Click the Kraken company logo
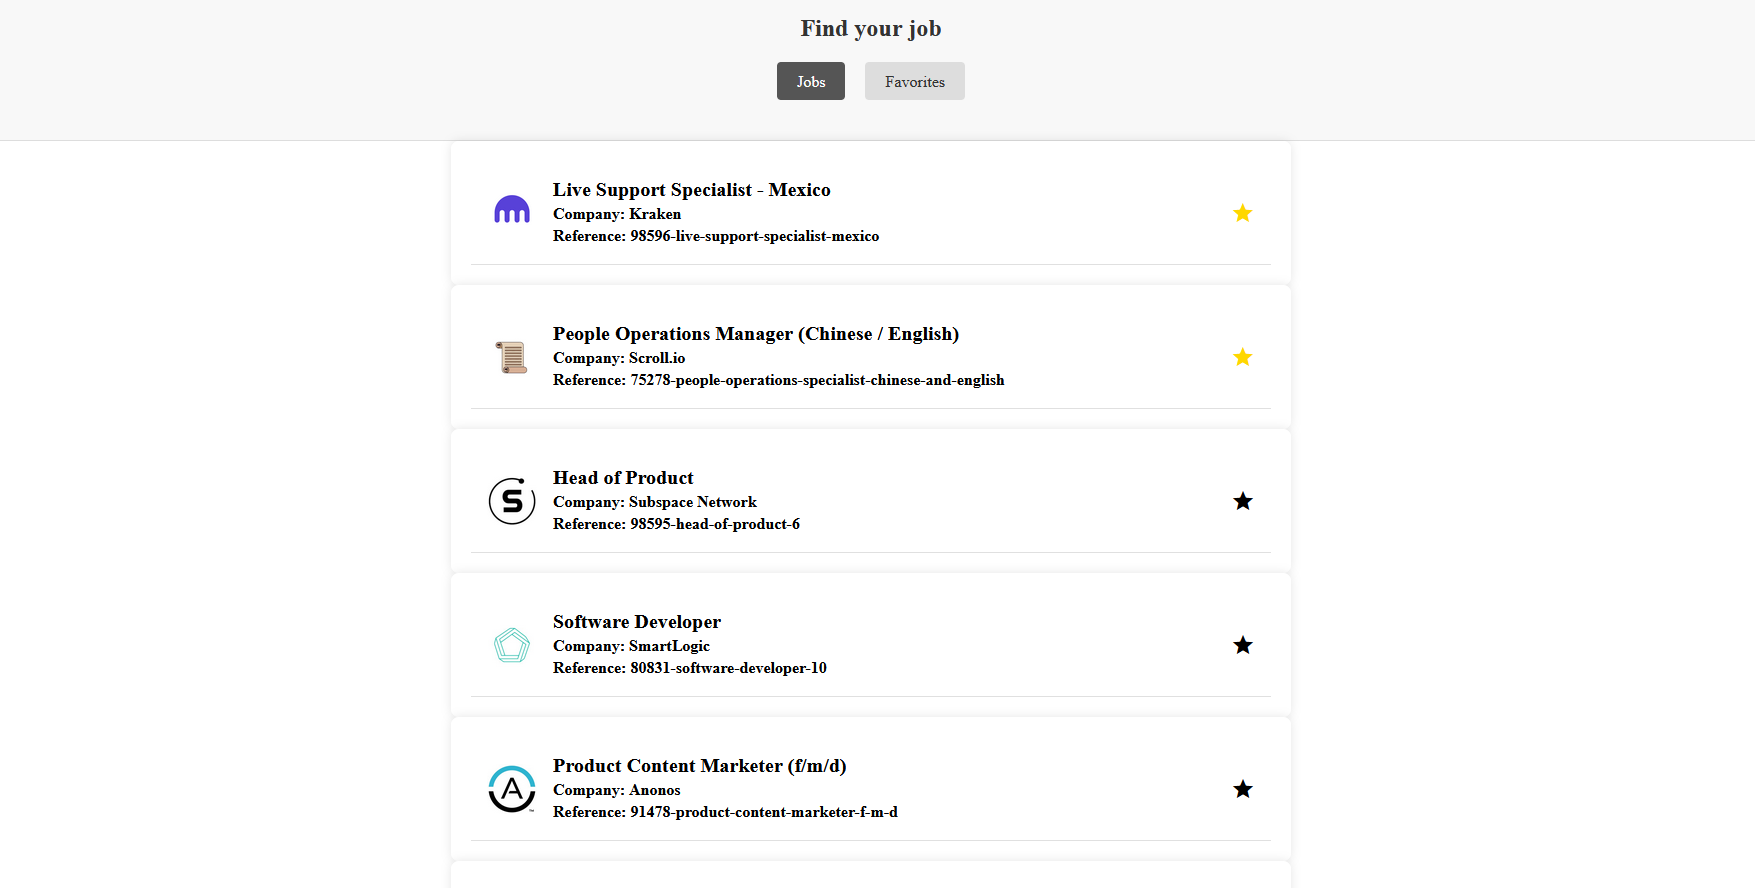This screenshot has height=888, width=1755. pos(511,210)
